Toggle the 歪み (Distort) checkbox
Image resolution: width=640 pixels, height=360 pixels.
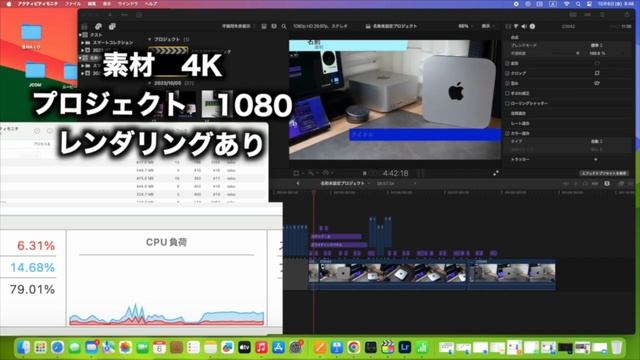click(507, 83)
